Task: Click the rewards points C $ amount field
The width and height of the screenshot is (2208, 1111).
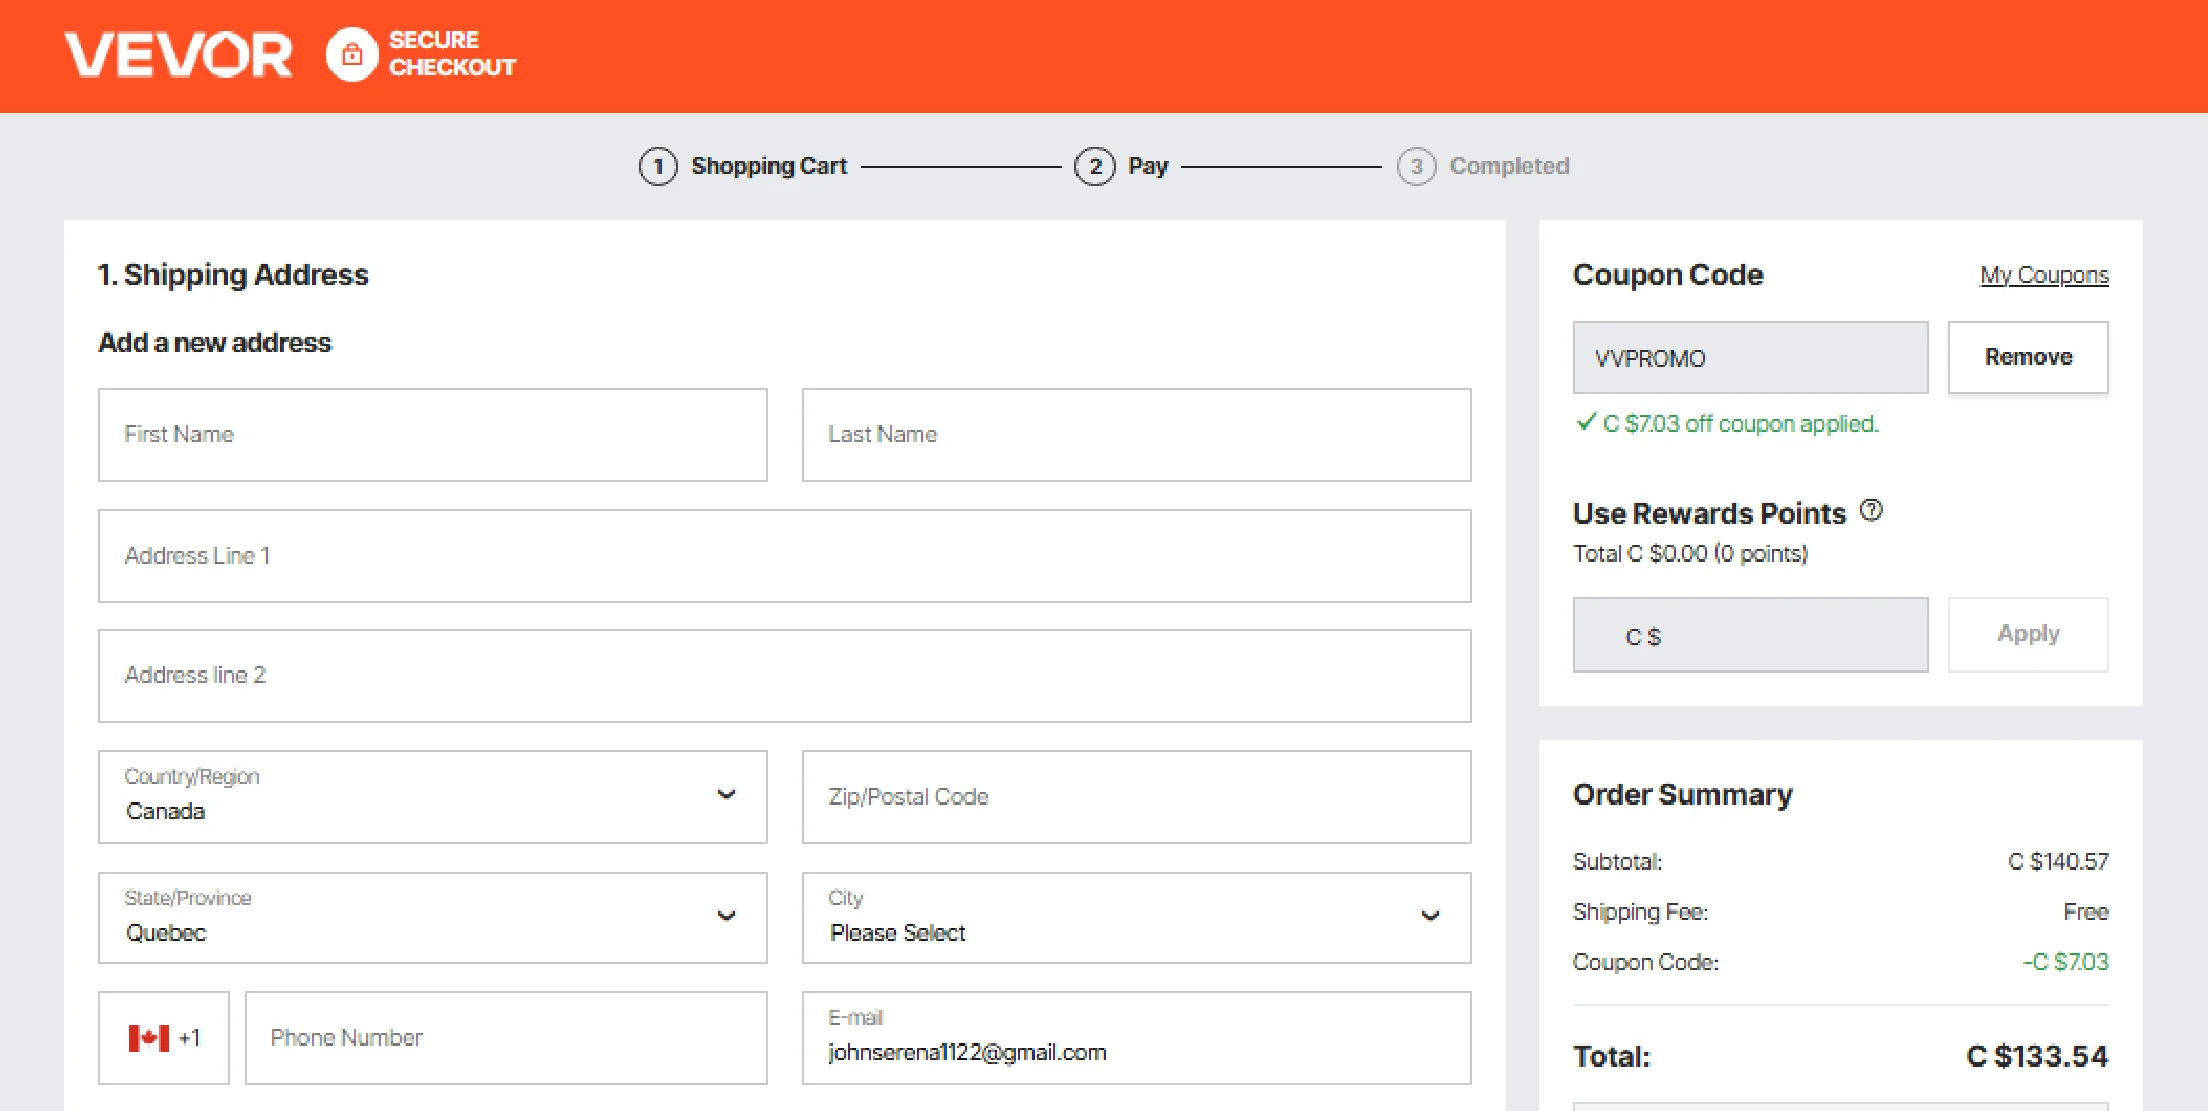Action: pyautogui.click(x=1750, y=635)
